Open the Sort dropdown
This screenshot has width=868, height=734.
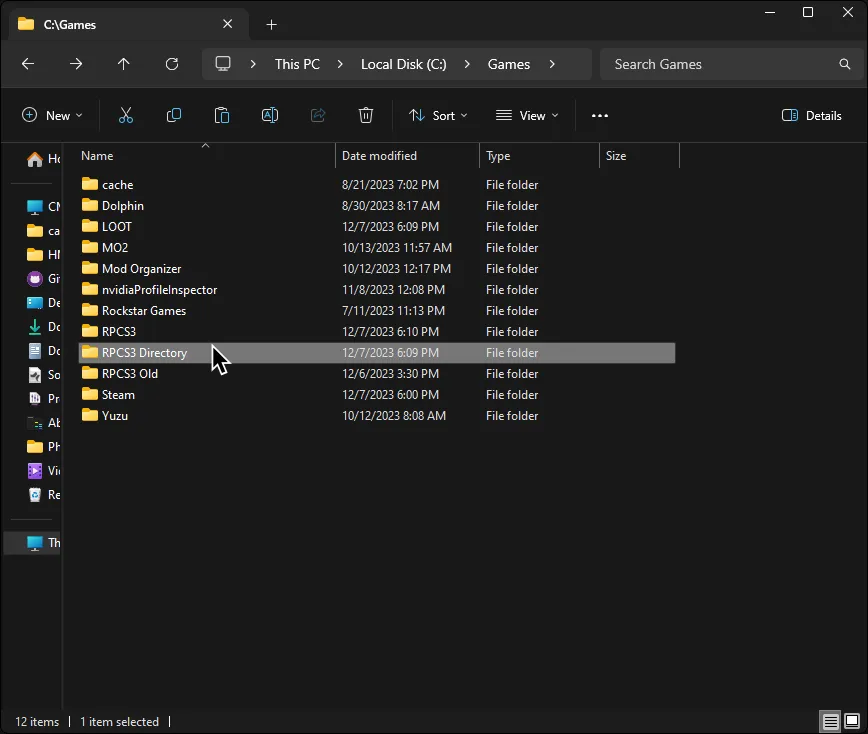pyautogui.click(x=438, y=115)
